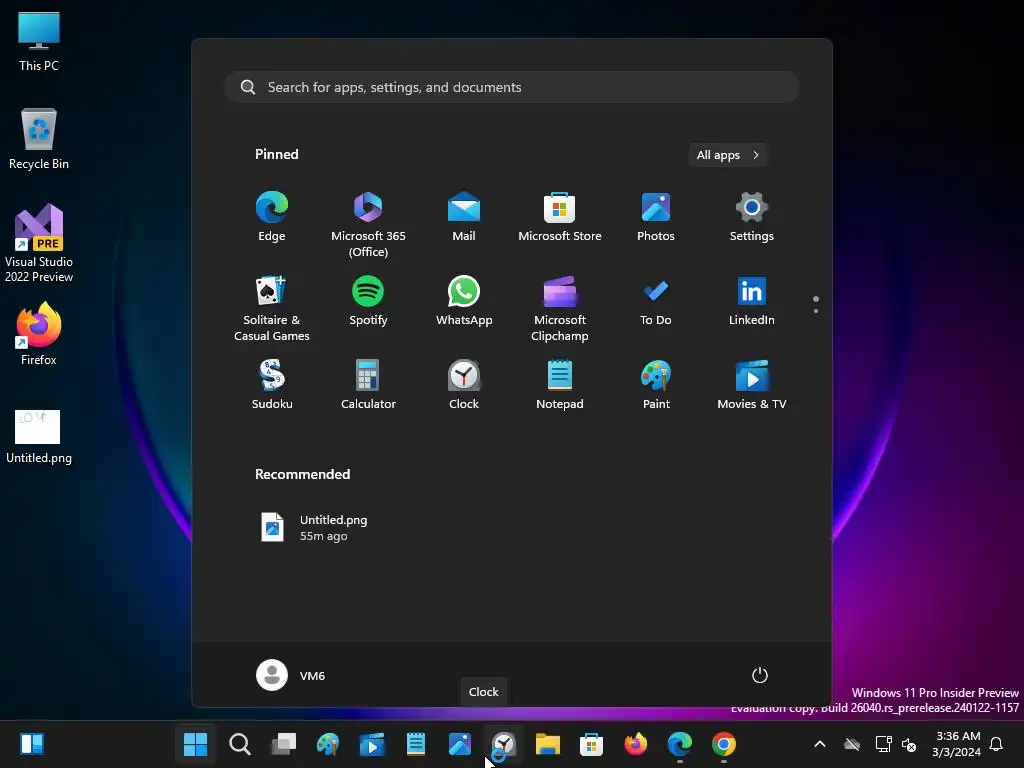
Task: Open Edge from the taskbar
Action: [680, 744]
